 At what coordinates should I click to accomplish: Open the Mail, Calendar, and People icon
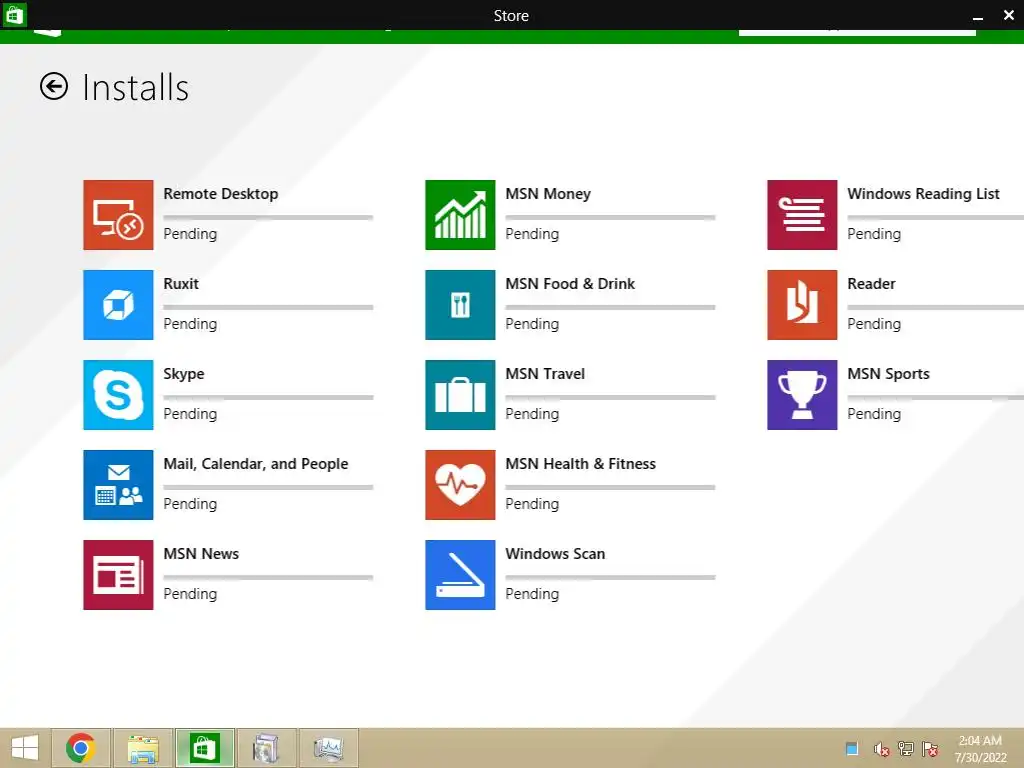(118, 485)
